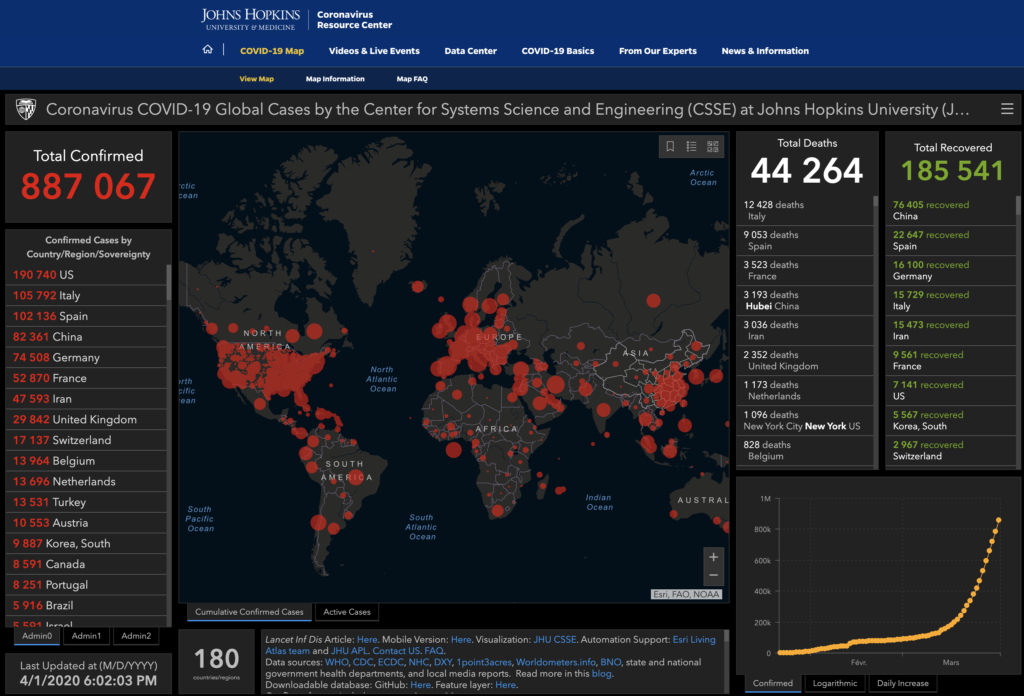Image resolution: width=1024 pixels, height=696 pixels.
Task: Click the Johns Hopkins University & Medicine logo
Action: (x=250, y=19)
